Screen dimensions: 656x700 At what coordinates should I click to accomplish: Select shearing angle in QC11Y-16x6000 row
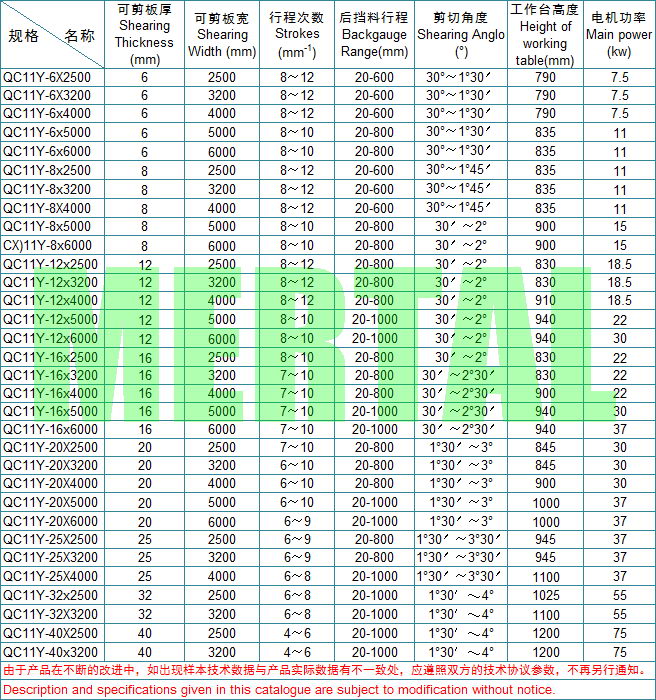coord(458,429)
